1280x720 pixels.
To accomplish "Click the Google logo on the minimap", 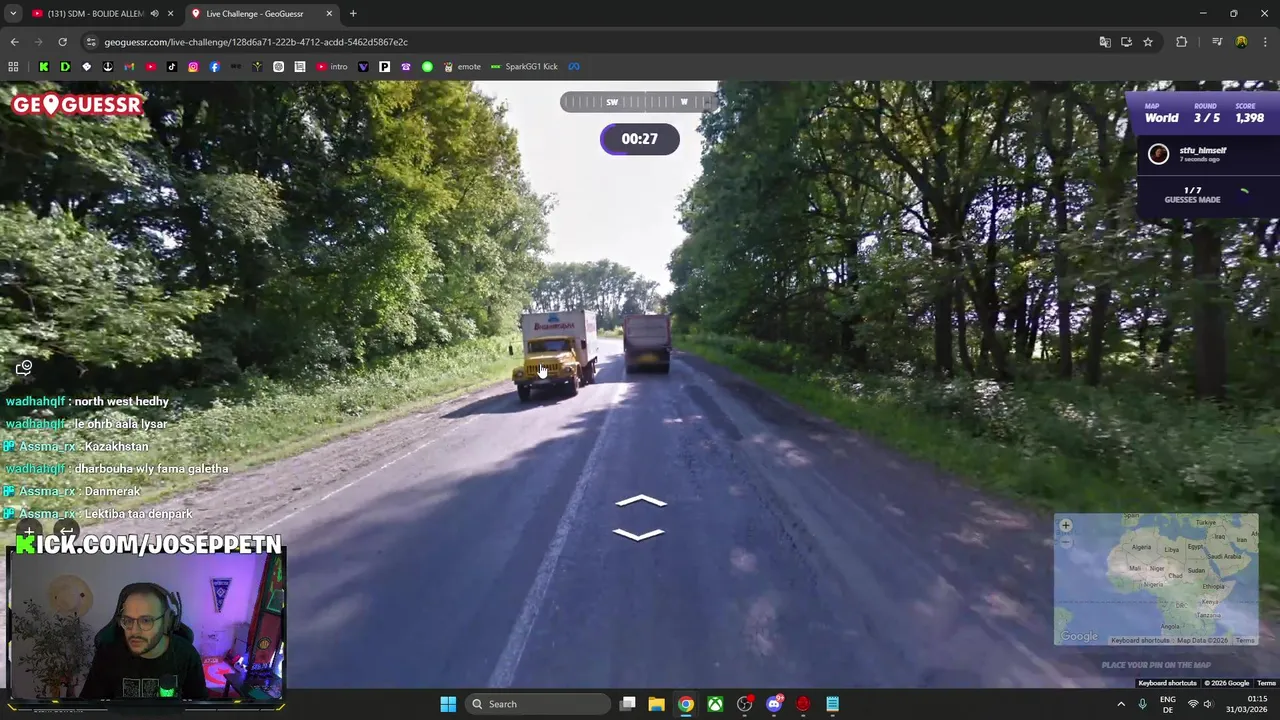I will pos(1079,637).
